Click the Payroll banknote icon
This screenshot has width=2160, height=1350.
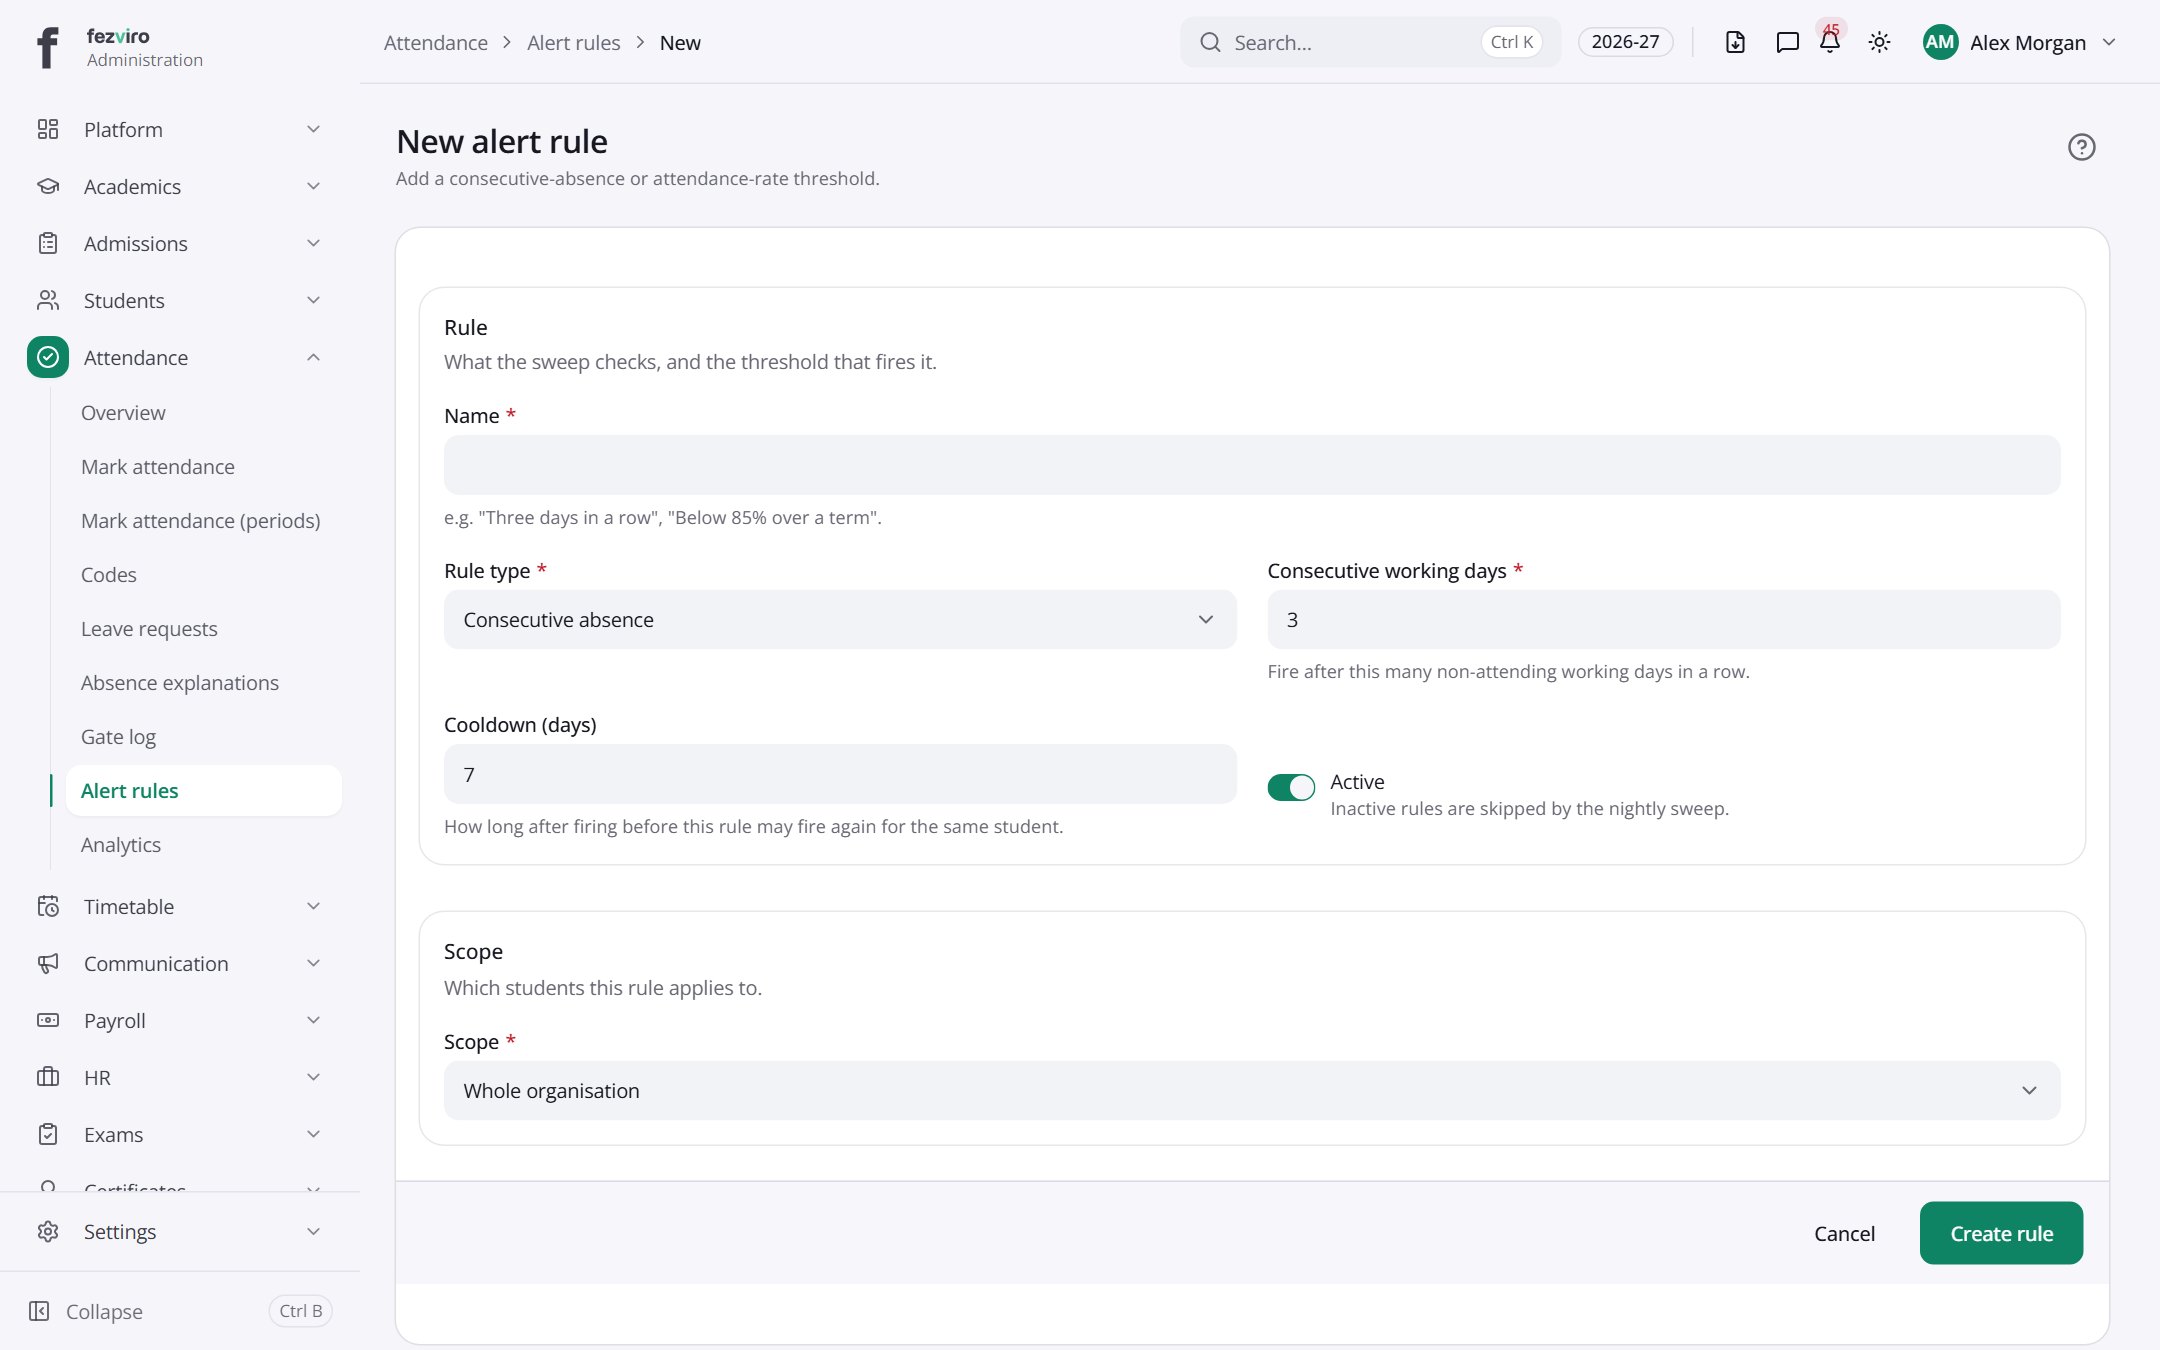(x=48, y=1020)
